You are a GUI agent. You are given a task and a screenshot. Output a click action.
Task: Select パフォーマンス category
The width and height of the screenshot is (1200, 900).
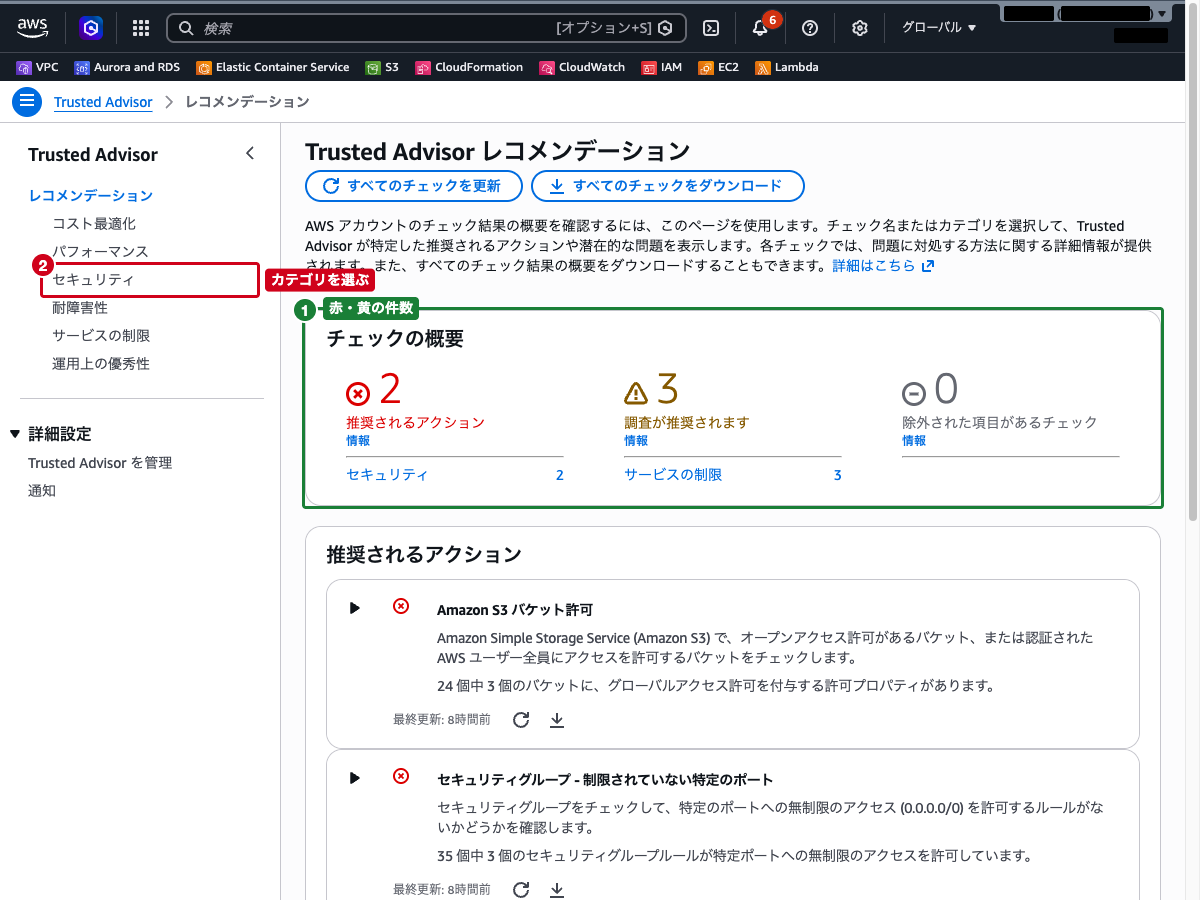pyautogui.click(x=100, y=251)
